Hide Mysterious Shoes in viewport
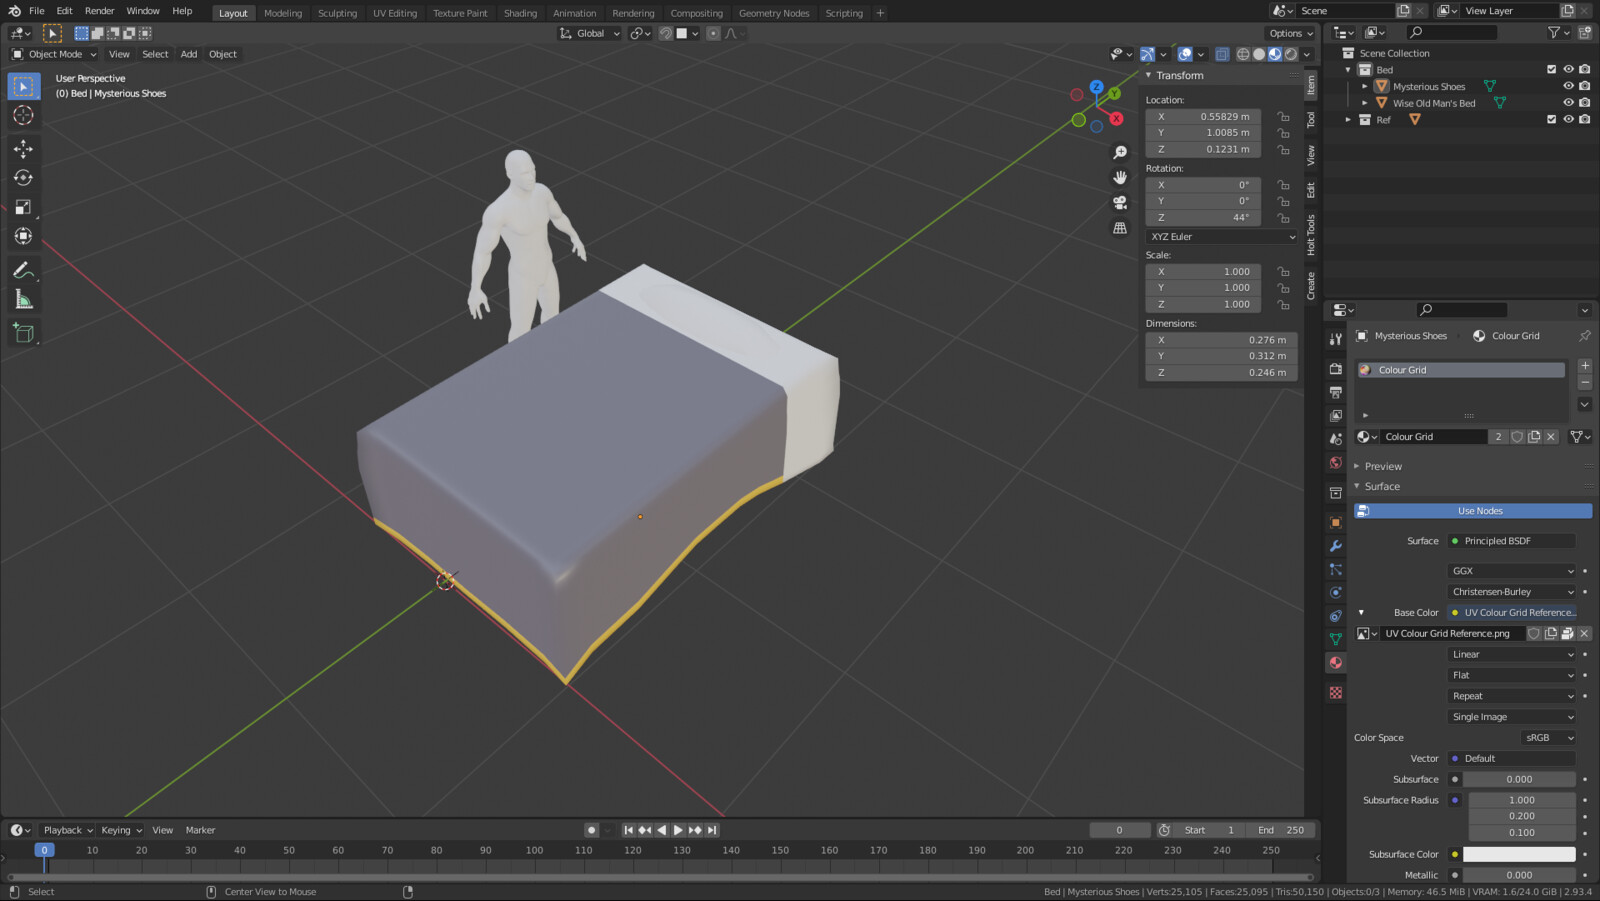The width and height of the screenshot is (1600, 901). tap(1568, 86)
